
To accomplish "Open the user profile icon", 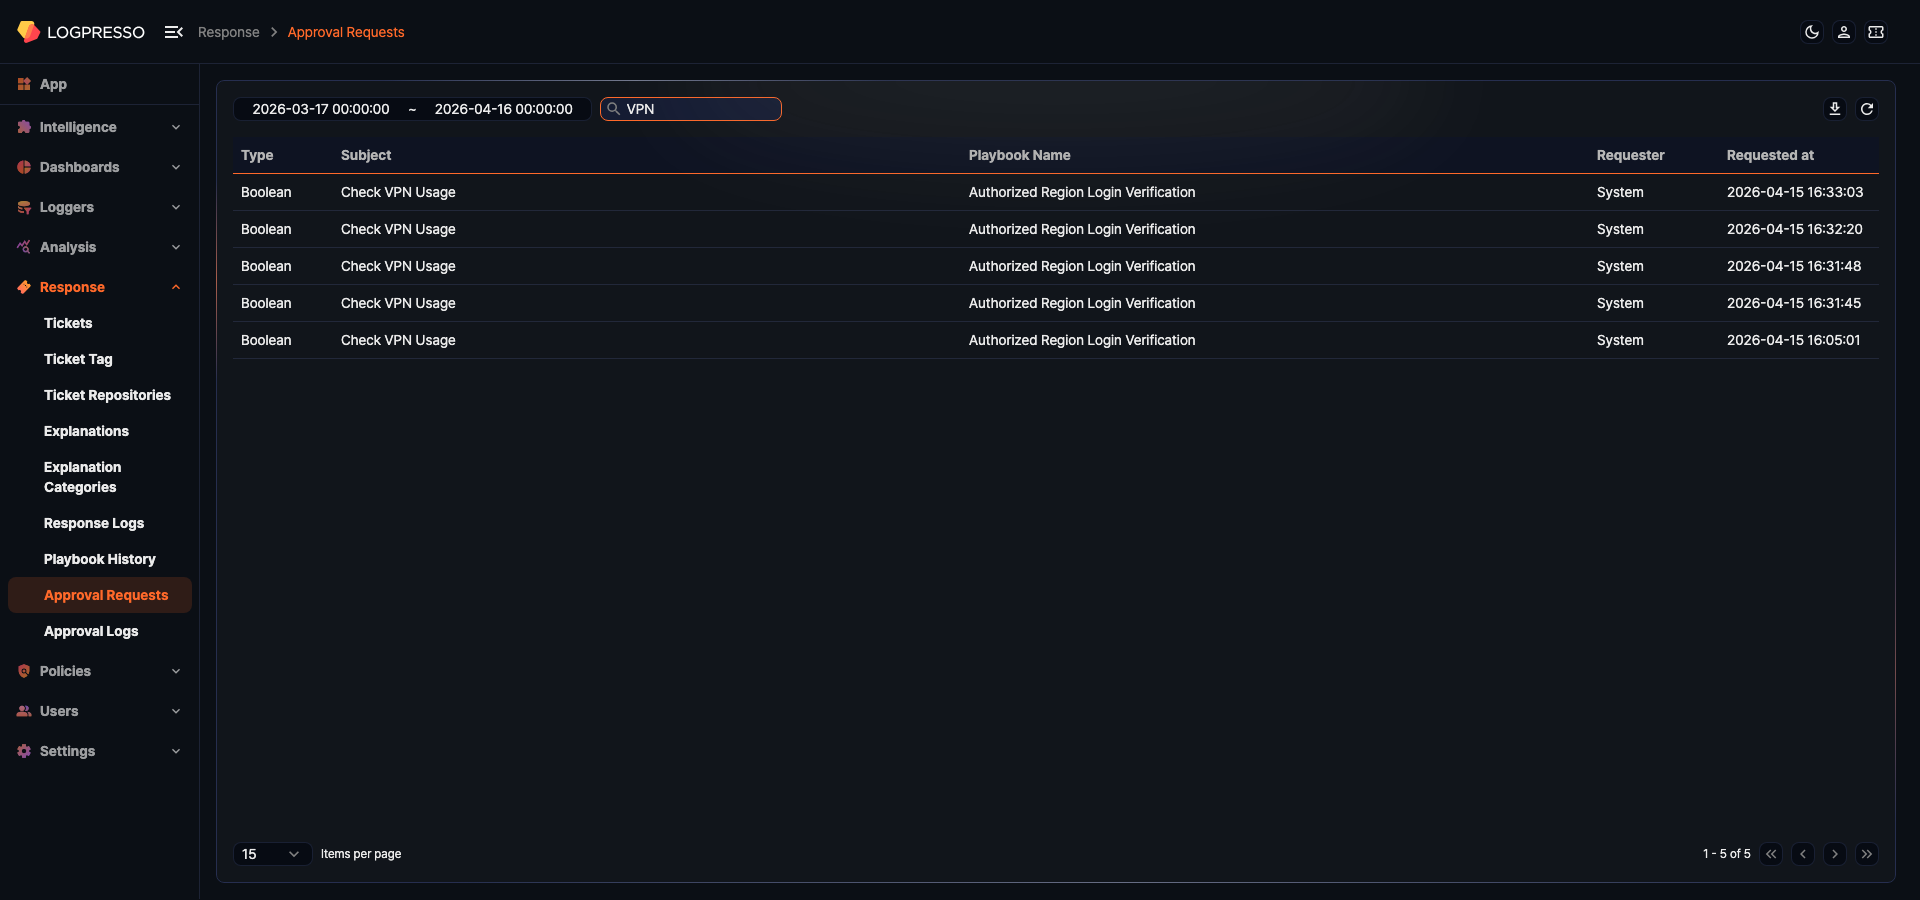I will click(x=1843, y=32).
